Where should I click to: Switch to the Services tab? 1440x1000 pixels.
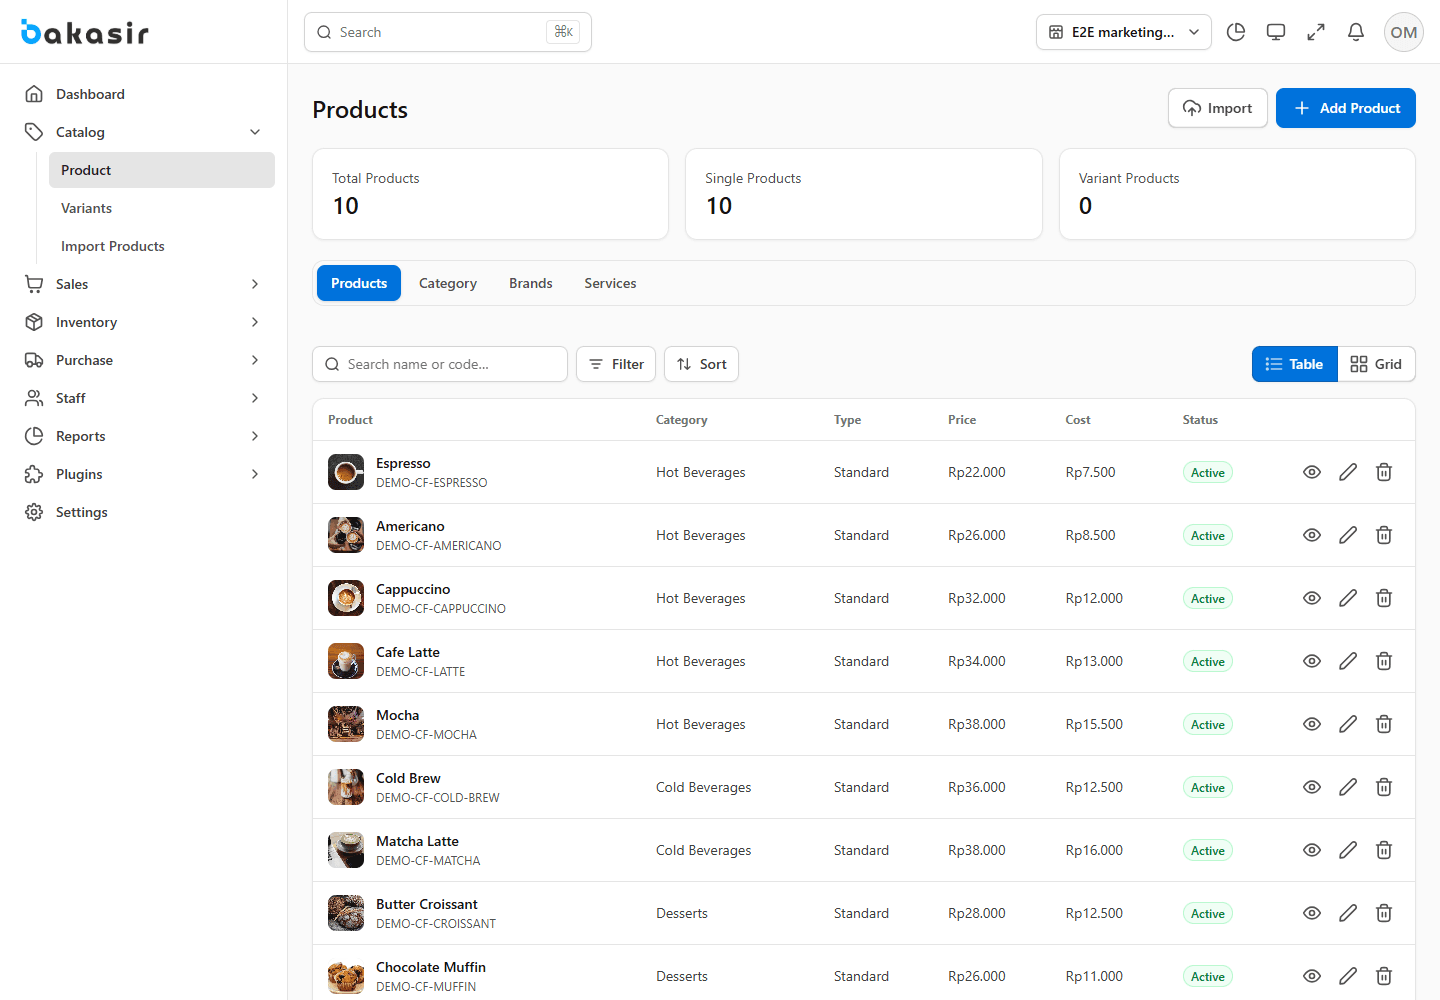point(610,283)
